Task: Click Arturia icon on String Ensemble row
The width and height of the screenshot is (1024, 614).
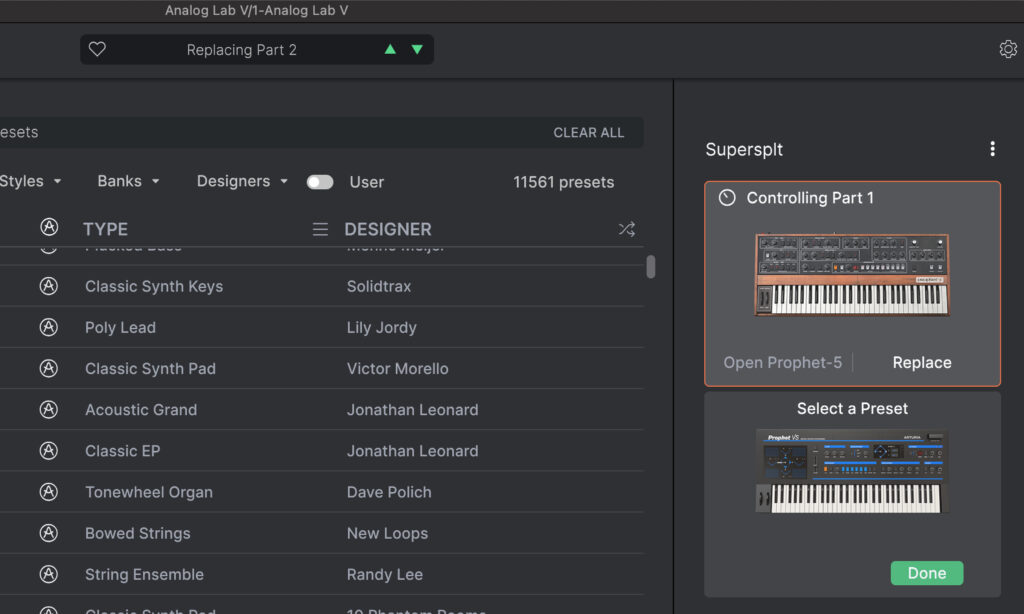Action: (x=49, y=574)
